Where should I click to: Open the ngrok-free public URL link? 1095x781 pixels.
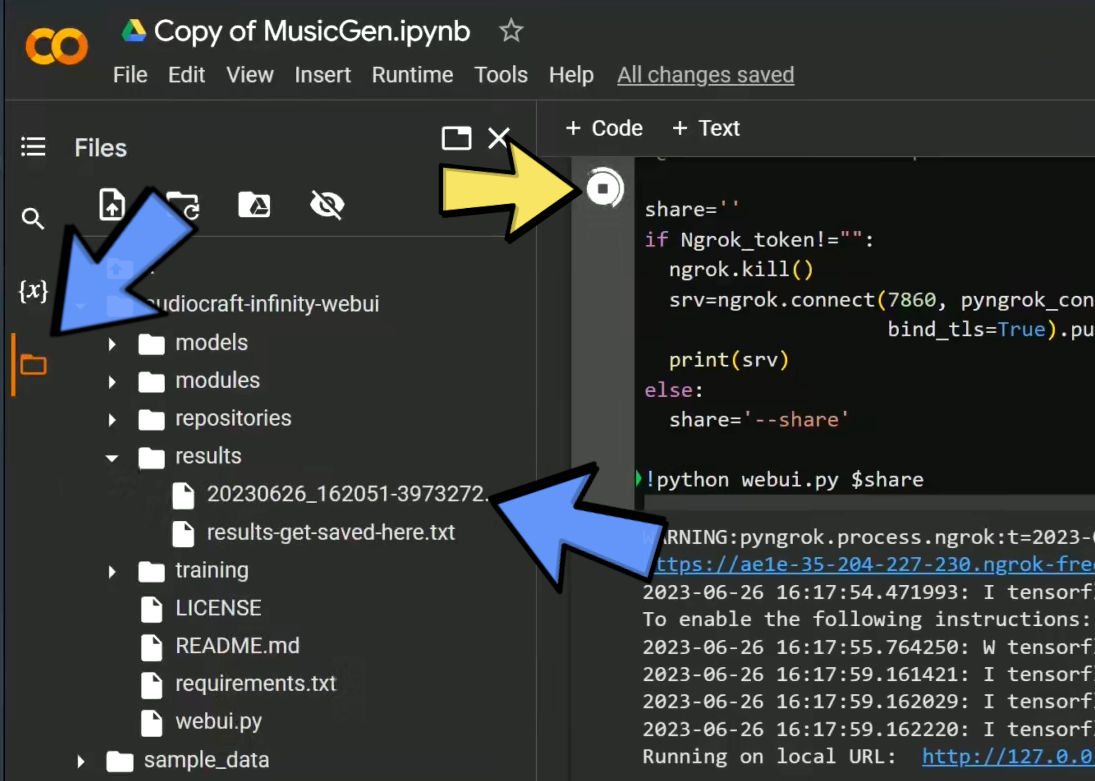873,564
